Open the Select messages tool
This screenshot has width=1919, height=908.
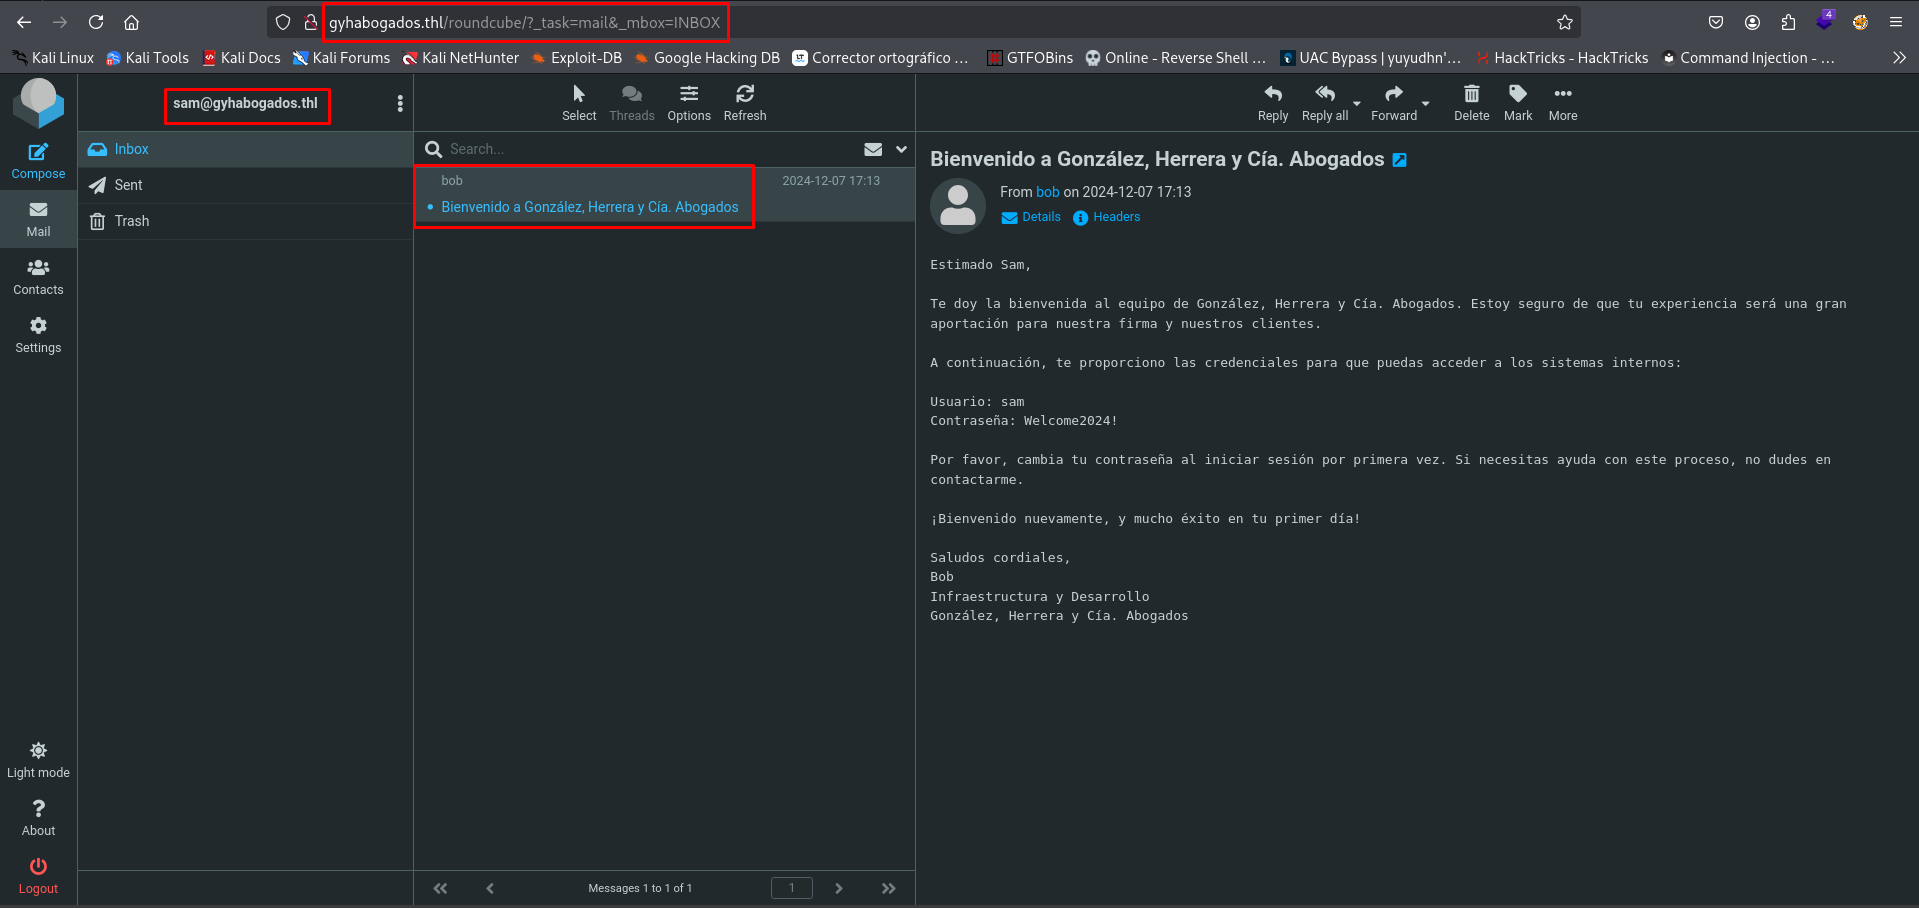[x=578, y=102]
